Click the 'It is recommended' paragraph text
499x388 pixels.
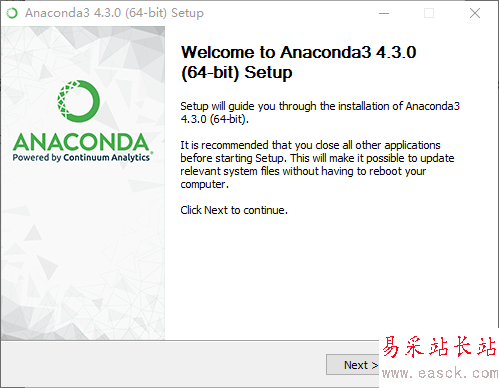click(317, 164)
